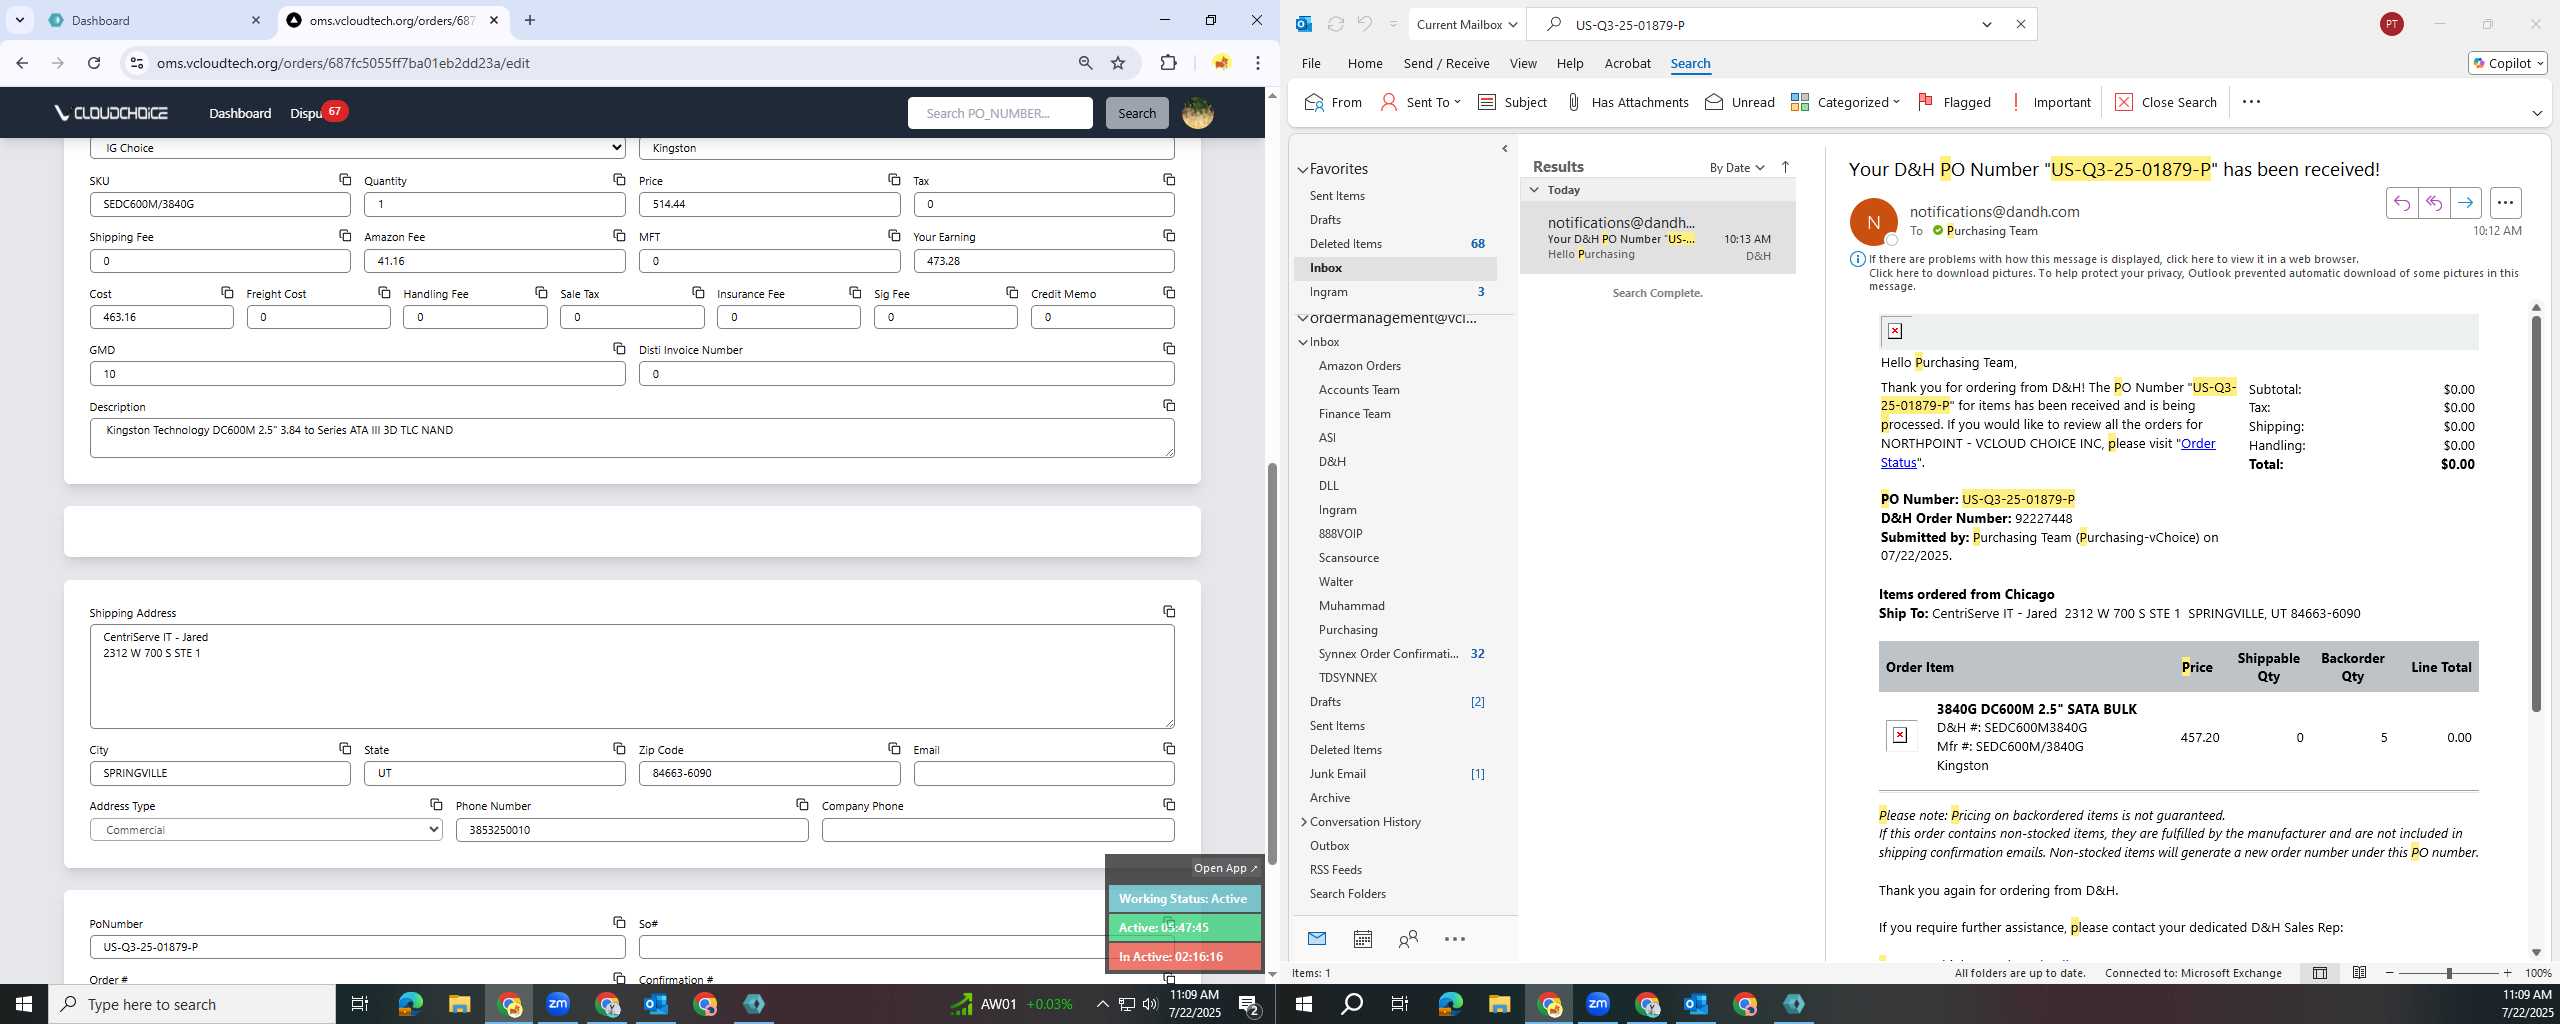Filter search results by Flagged

click(x=1954, y=102)
